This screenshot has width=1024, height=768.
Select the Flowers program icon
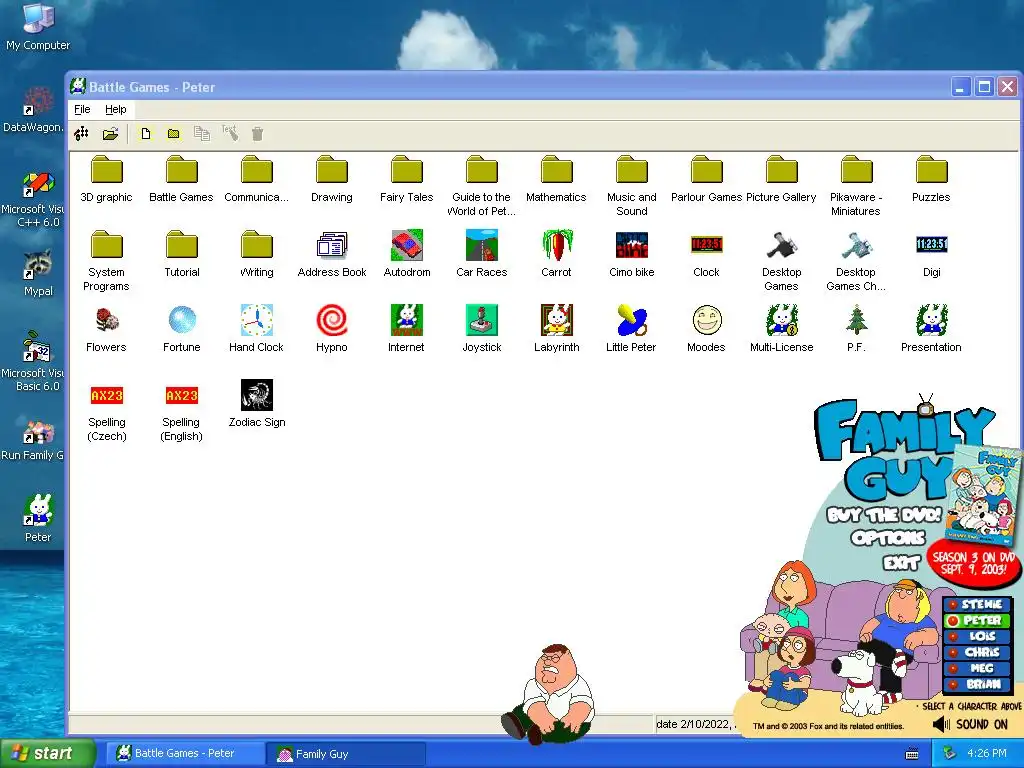[x=106, y=320]
